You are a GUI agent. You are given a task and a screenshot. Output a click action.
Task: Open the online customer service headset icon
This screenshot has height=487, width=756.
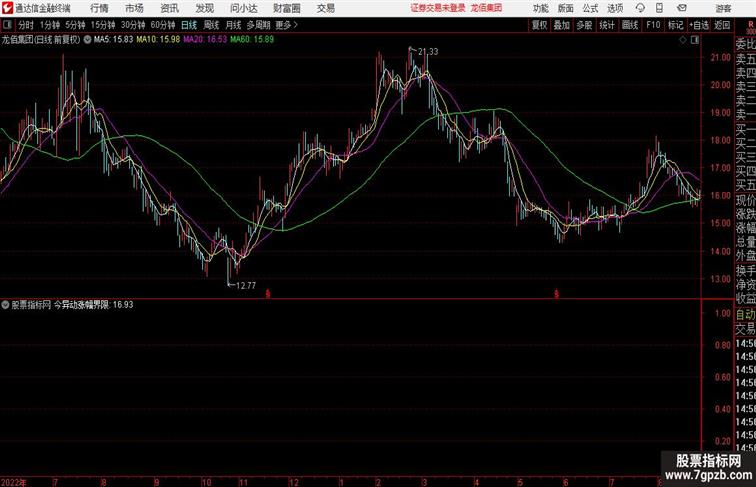[640, 8]
